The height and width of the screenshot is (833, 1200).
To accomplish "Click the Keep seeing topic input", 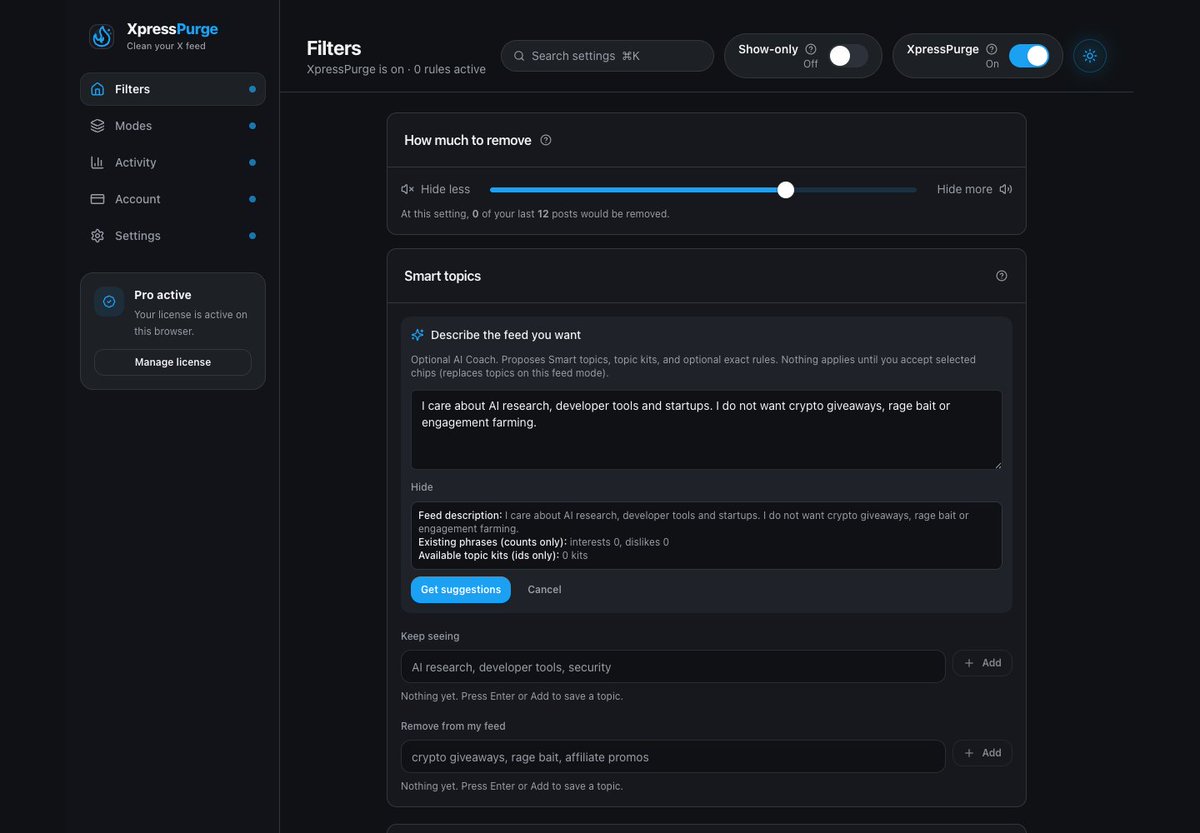I will coord(673,667).
